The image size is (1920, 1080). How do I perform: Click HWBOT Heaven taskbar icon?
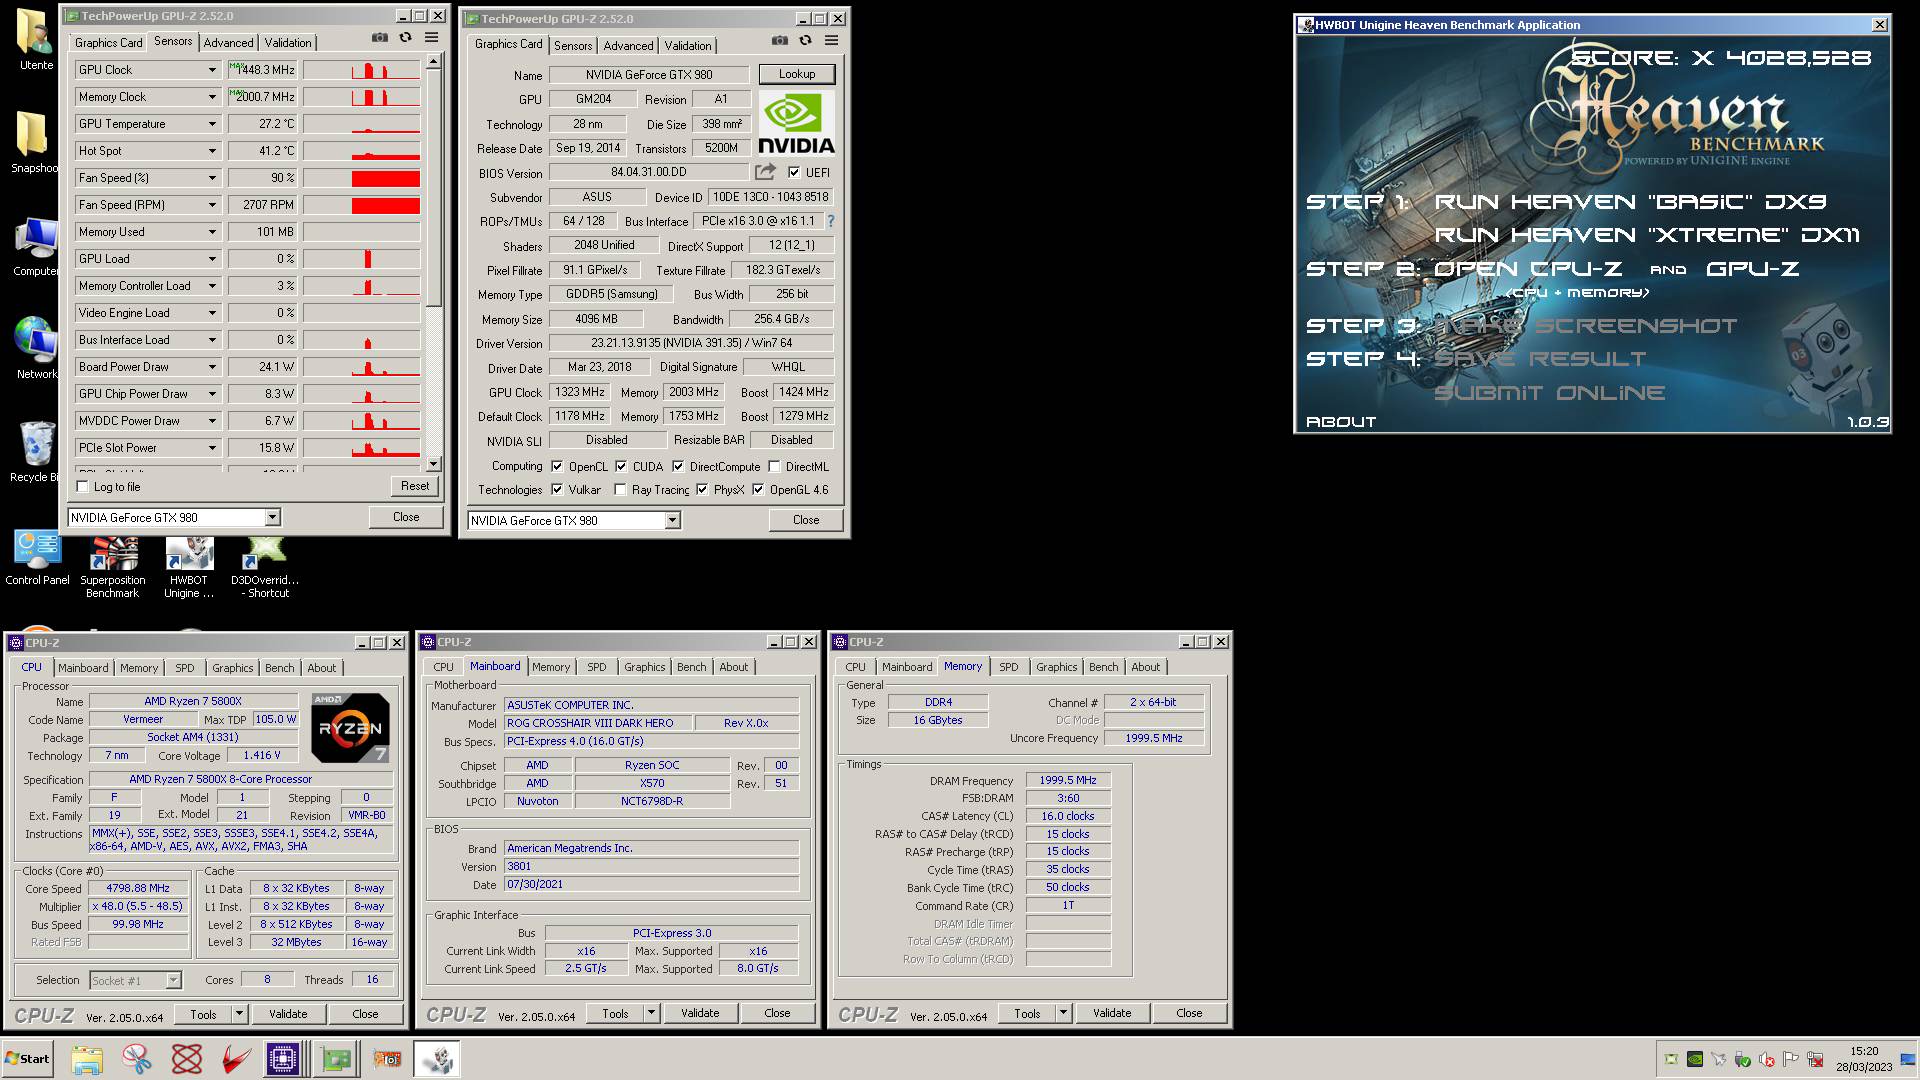pos(437,1059)
